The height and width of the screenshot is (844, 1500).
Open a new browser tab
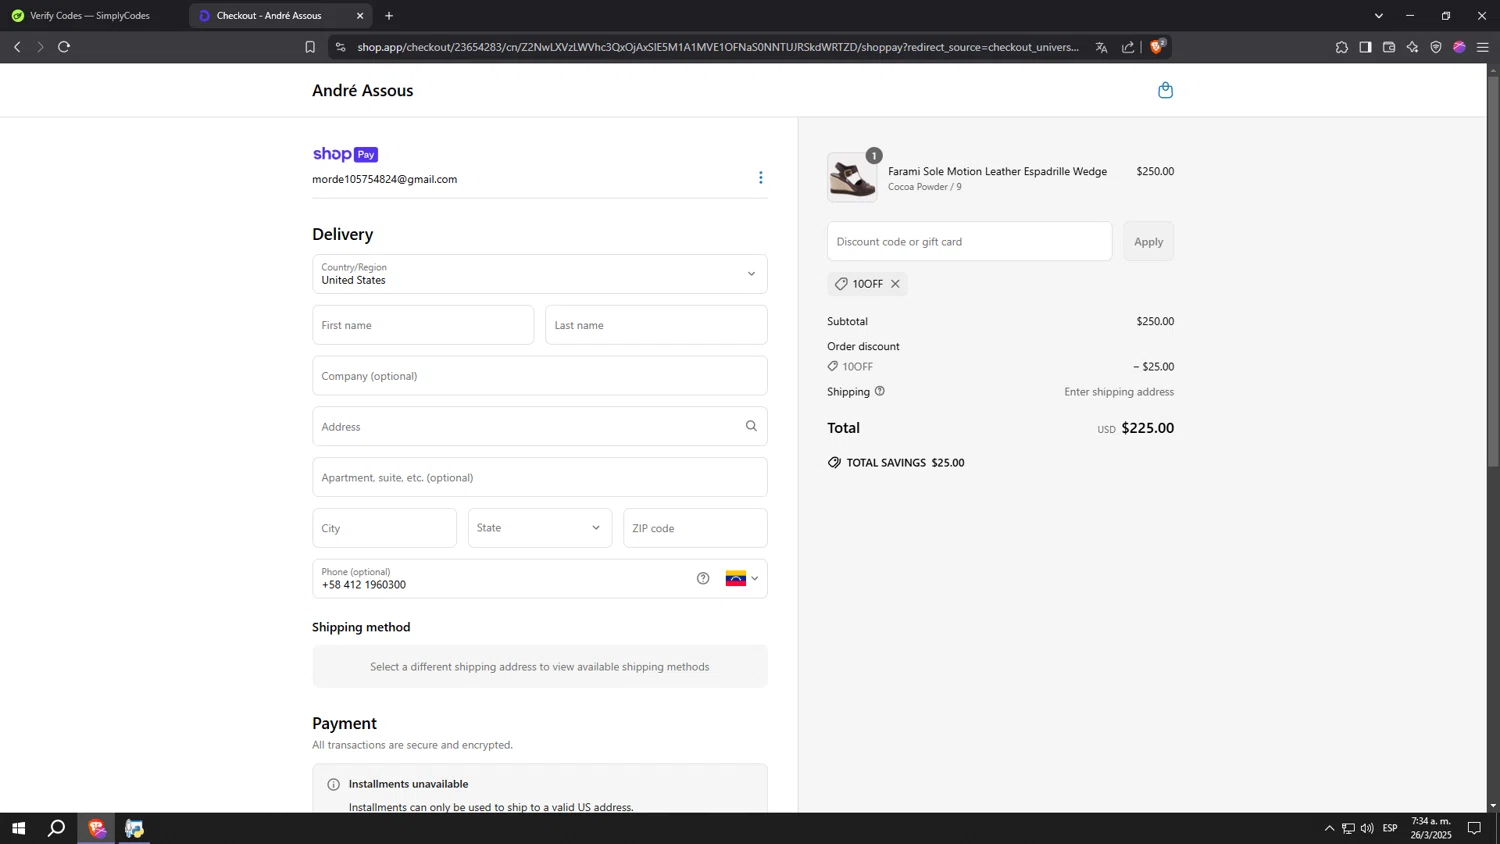(x=389, y=16)
